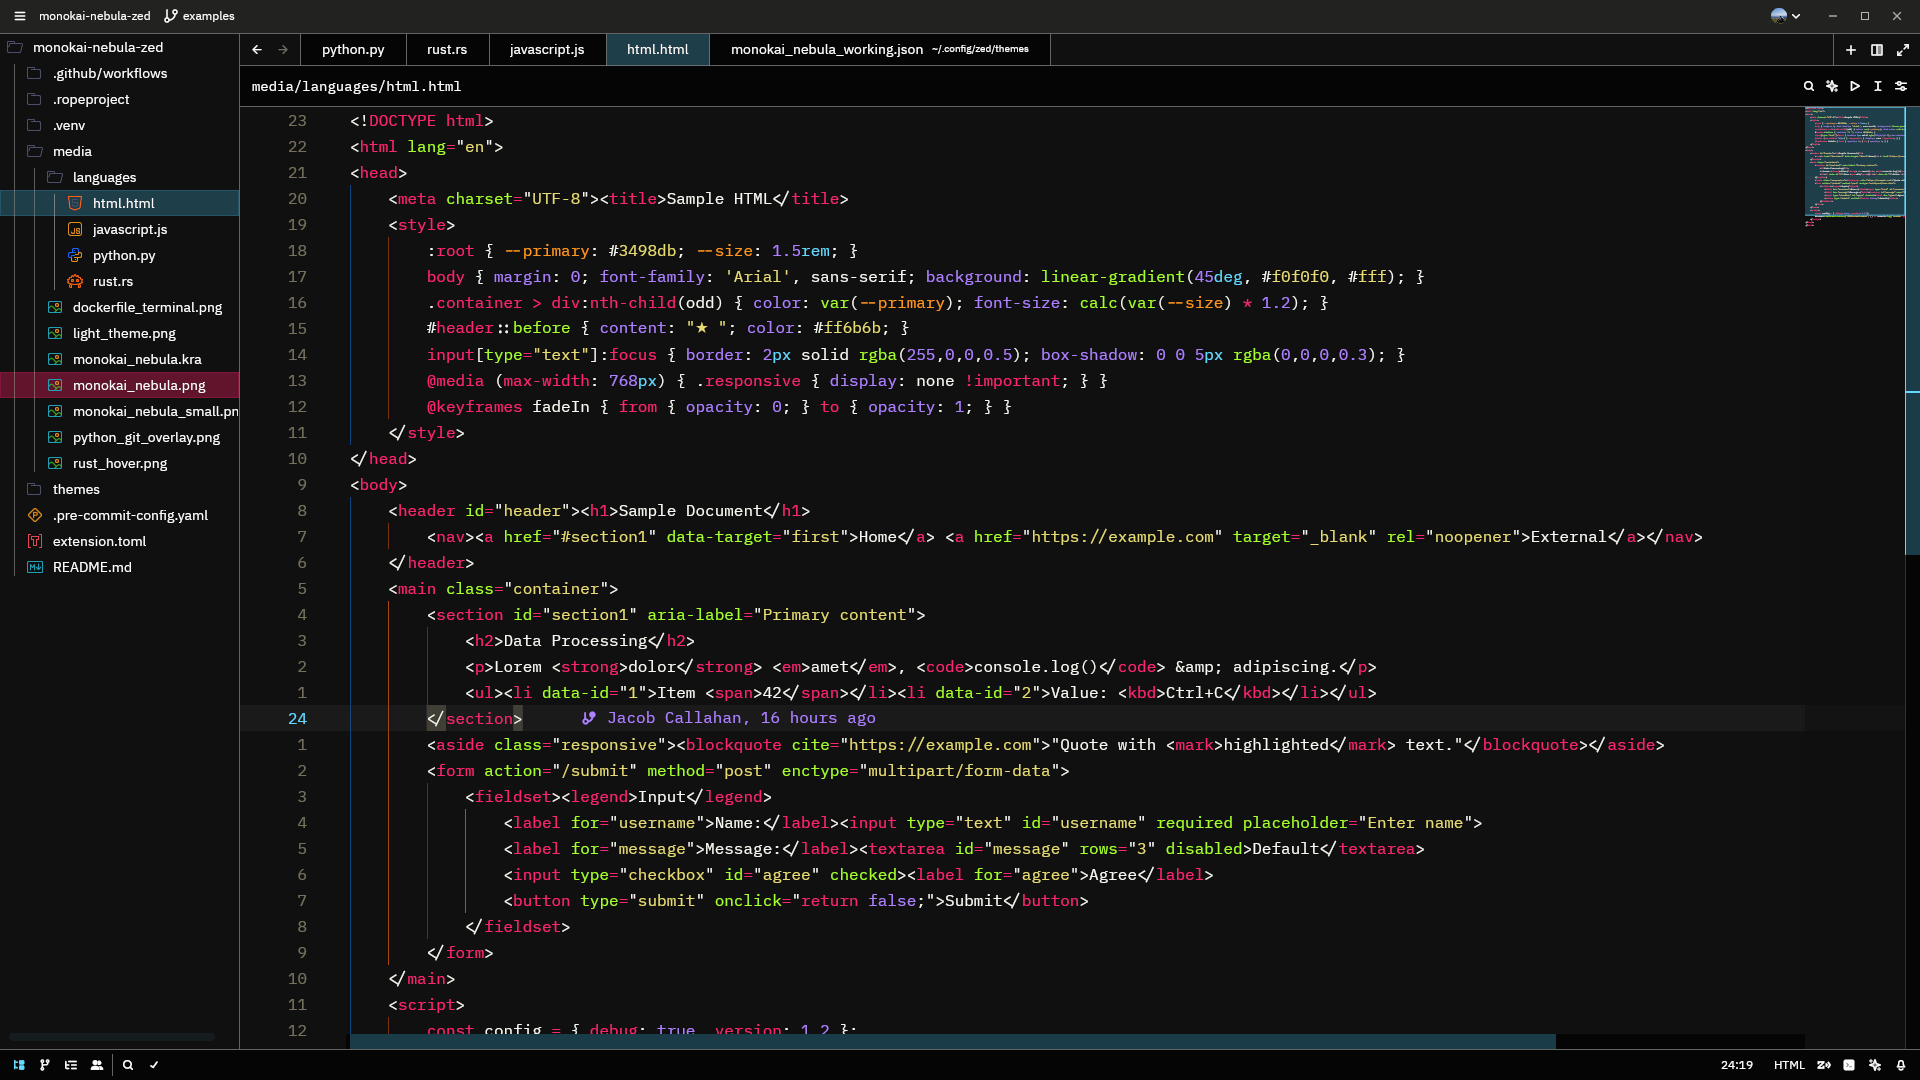Open the git panel from status bar
This screenshot has height=1080, width=1920.
pyautogui.click(x=45, y=1065)
